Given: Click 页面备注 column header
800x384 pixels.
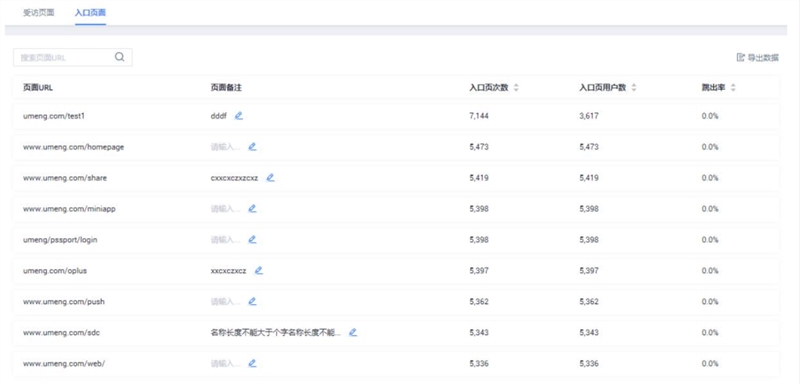Looking at the screenshot, I should (226, 88).
